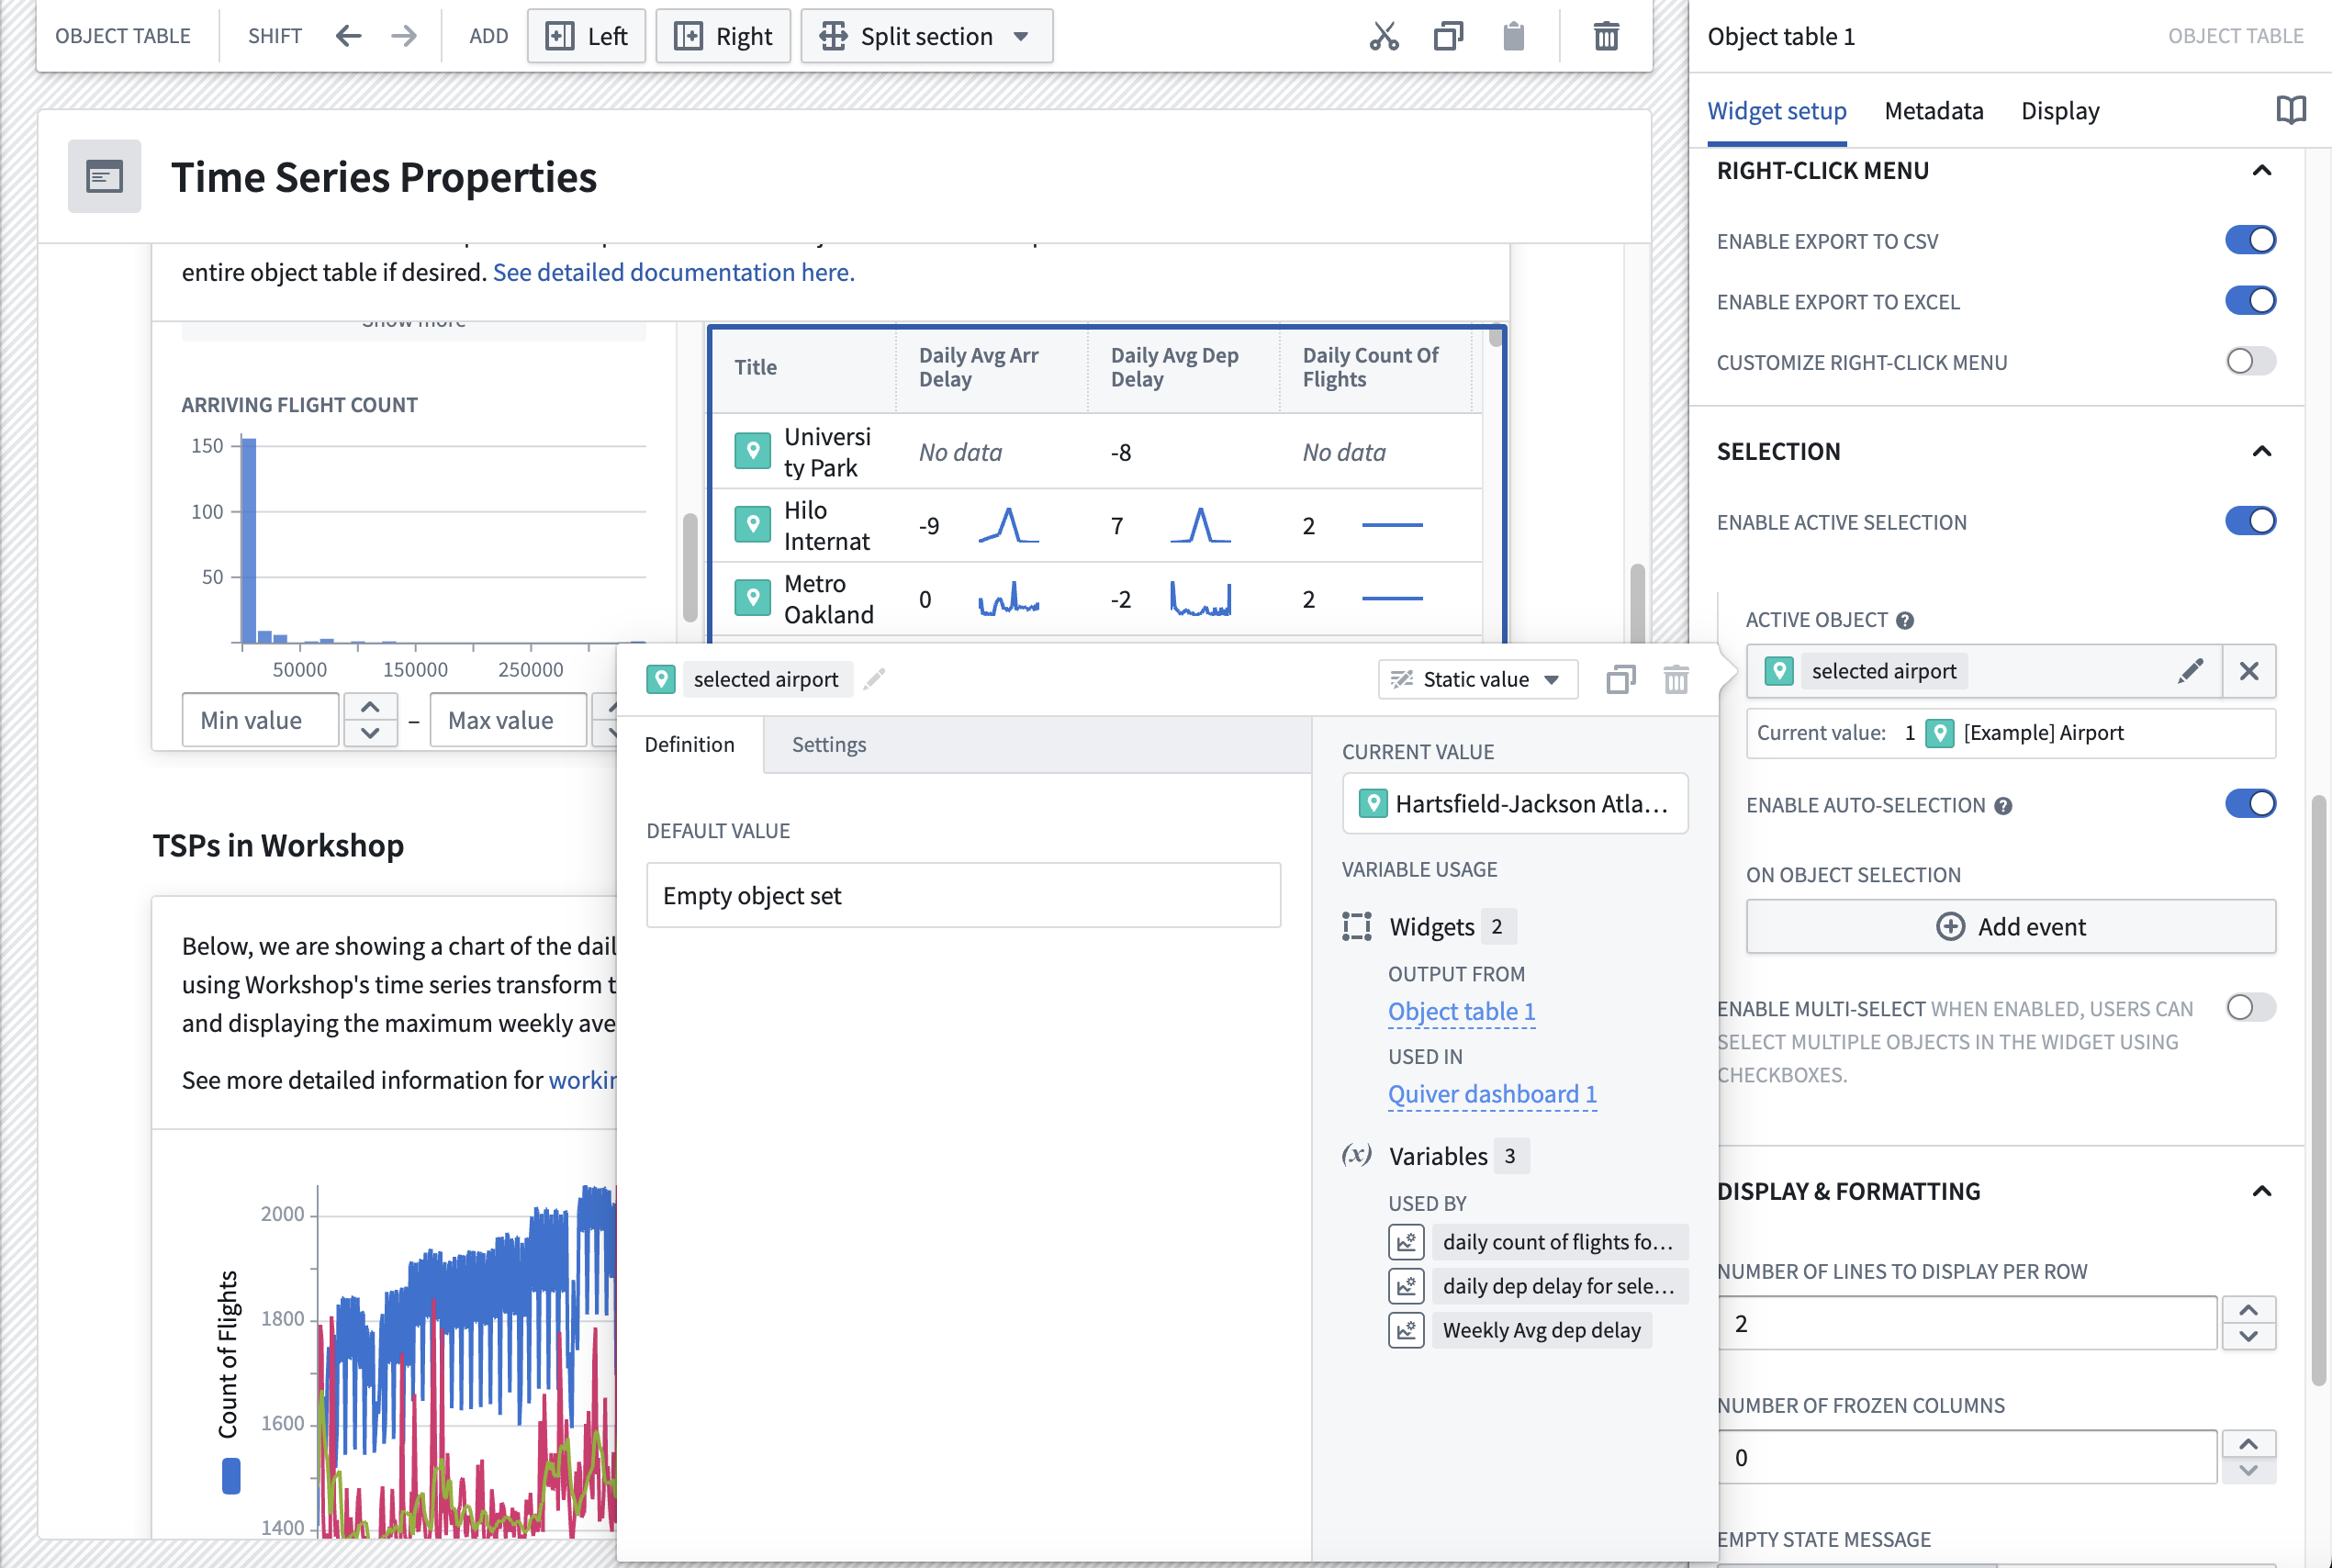The width and height of the screenshot is (2332, 1568).
Task: Collapse the Right-Click Menu section
Action: coord(2261,170)
